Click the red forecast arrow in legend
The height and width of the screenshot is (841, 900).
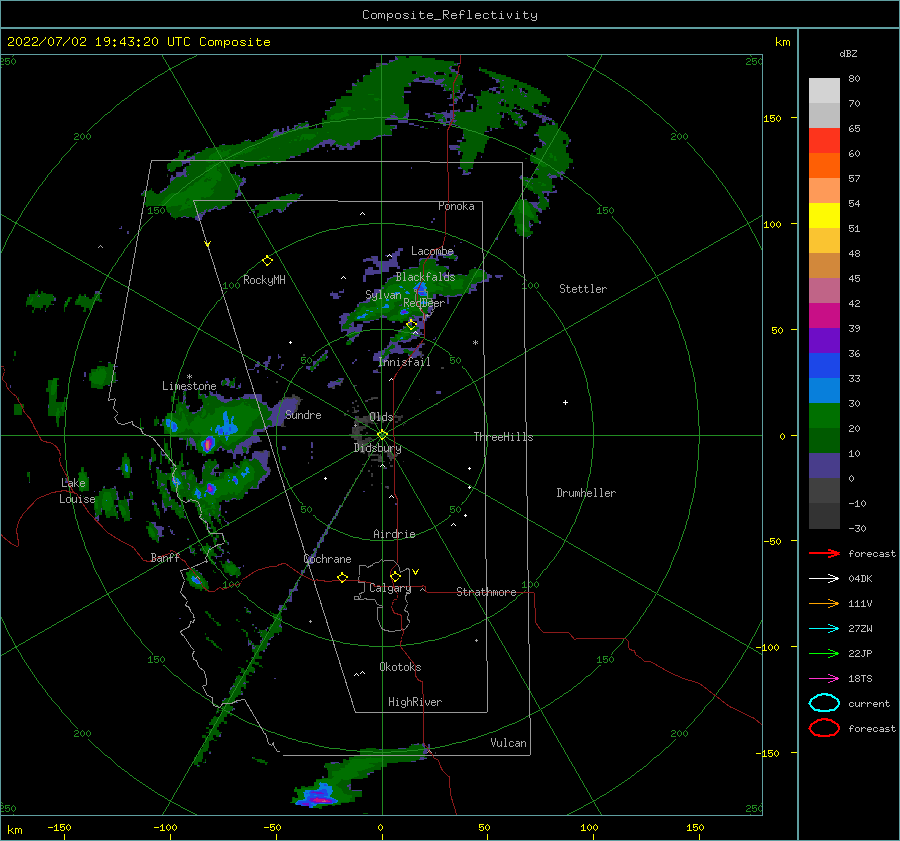pyautogui.click(x=824, y=553)
